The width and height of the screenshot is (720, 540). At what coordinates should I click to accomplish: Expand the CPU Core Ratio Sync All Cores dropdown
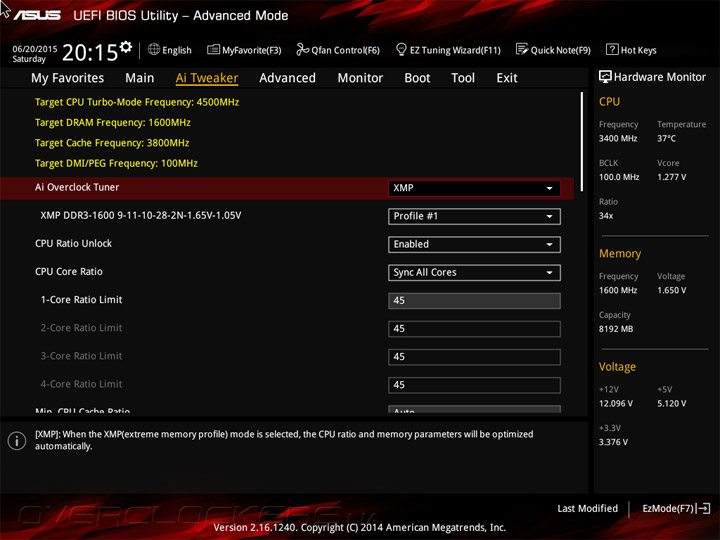474,273
